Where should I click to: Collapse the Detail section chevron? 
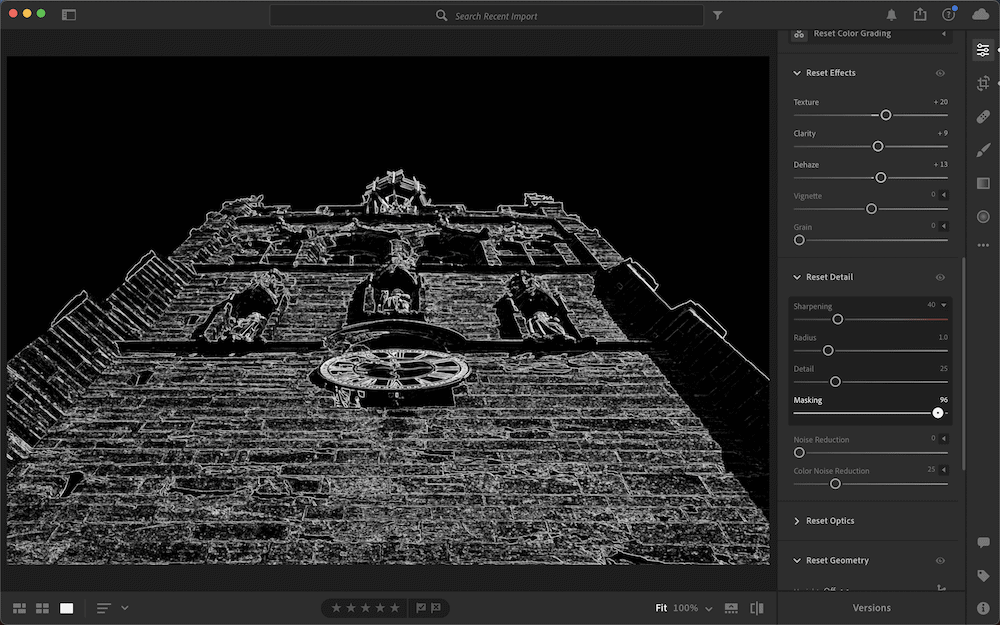coord(797,277)
